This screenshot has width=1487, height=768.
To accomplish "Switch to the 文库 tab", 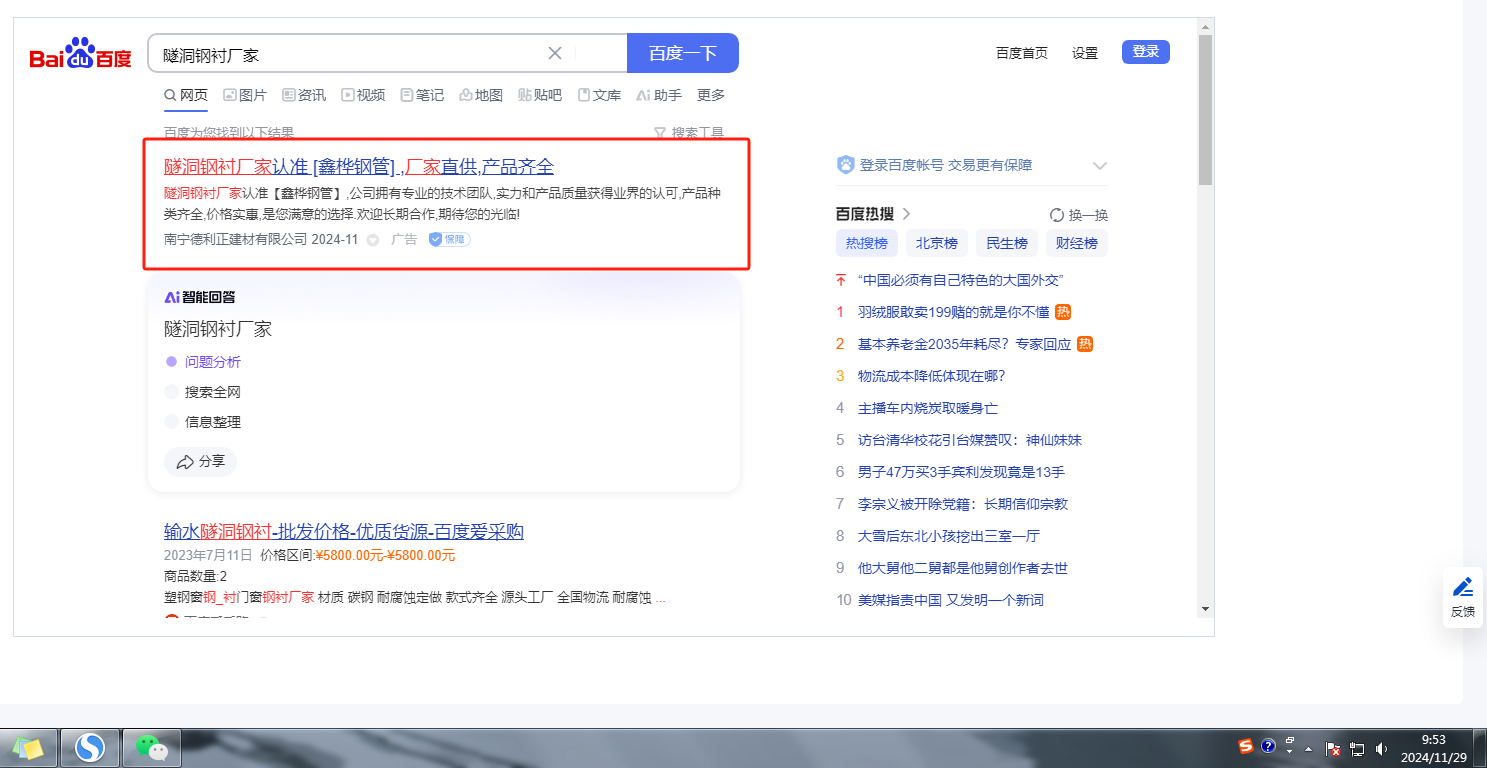I will pos(599,95).
